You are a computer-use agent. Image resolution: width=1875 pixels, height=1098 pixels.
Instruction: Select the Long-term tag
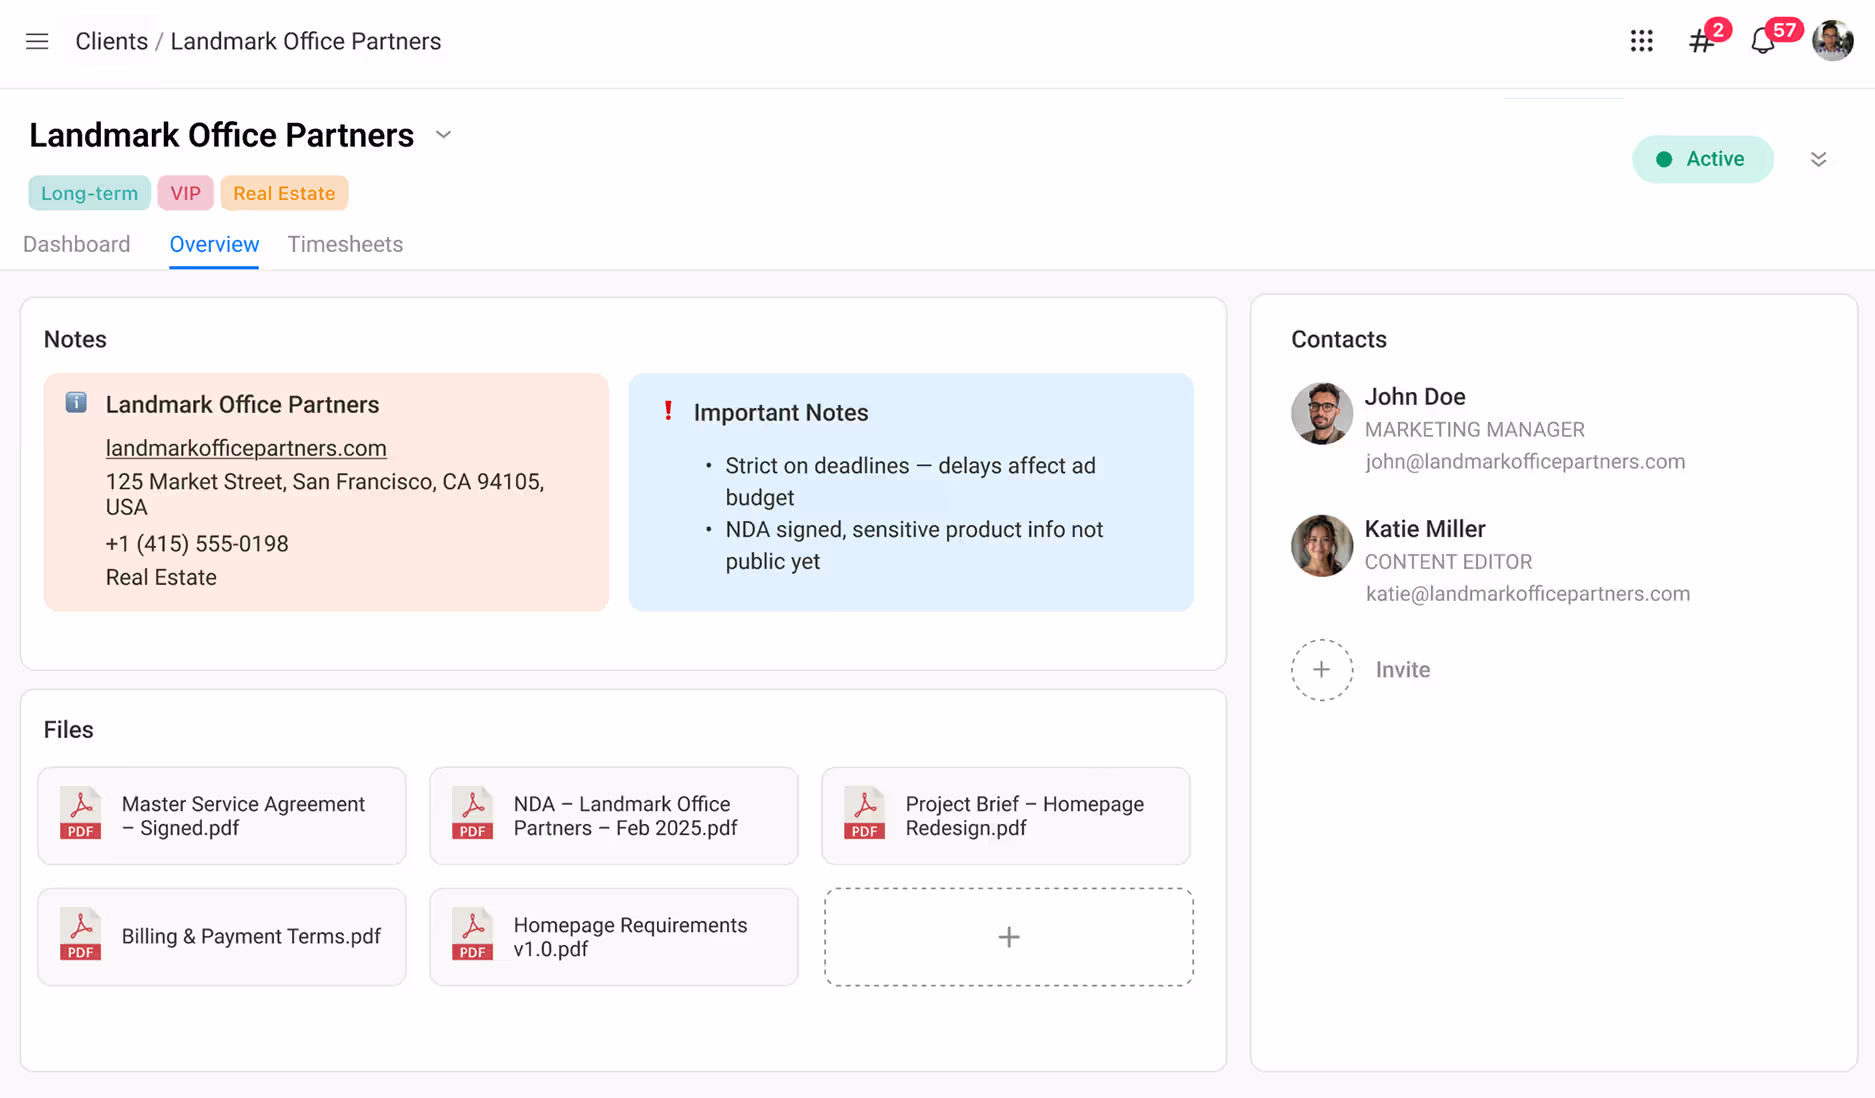(89, 193)
